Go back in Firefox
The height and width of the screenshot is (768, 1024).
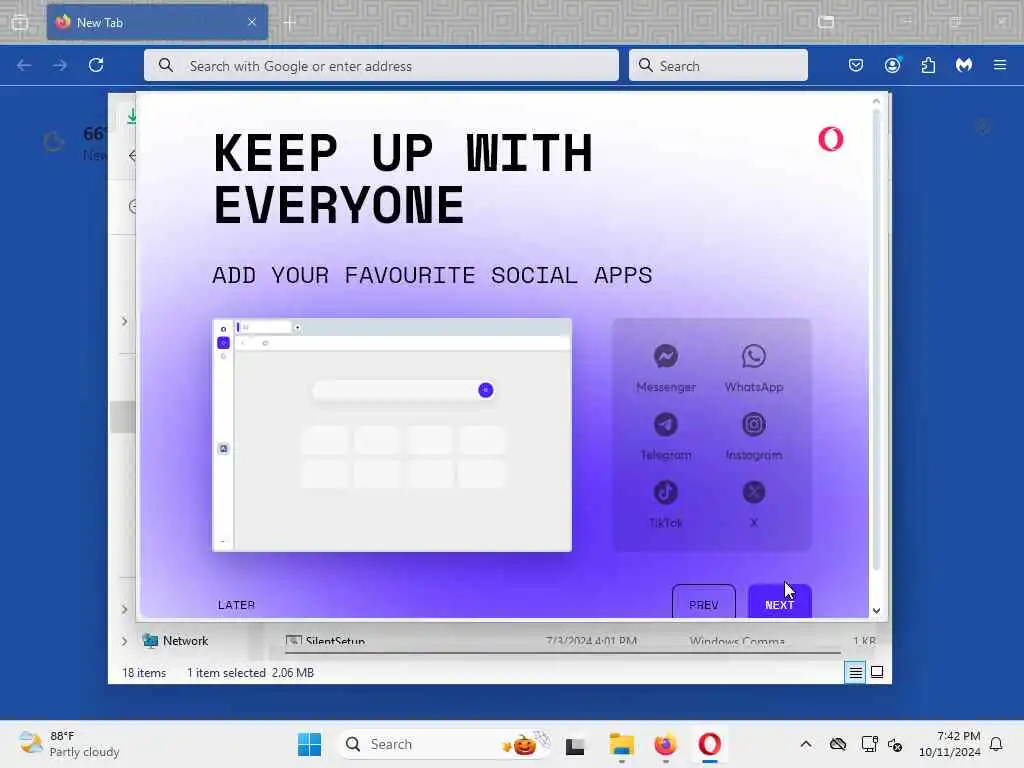coord(24,65)
